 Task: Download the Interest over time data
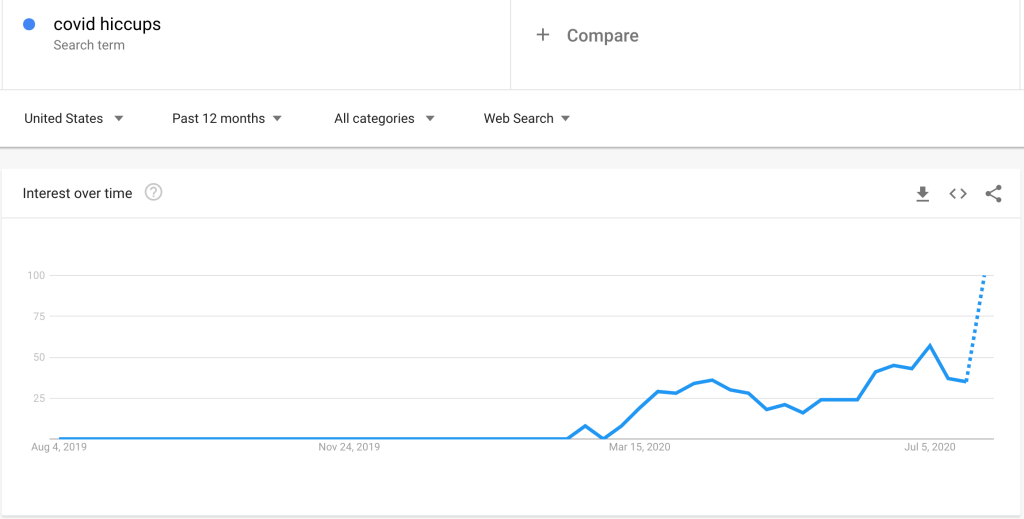(x=922, y=194)
